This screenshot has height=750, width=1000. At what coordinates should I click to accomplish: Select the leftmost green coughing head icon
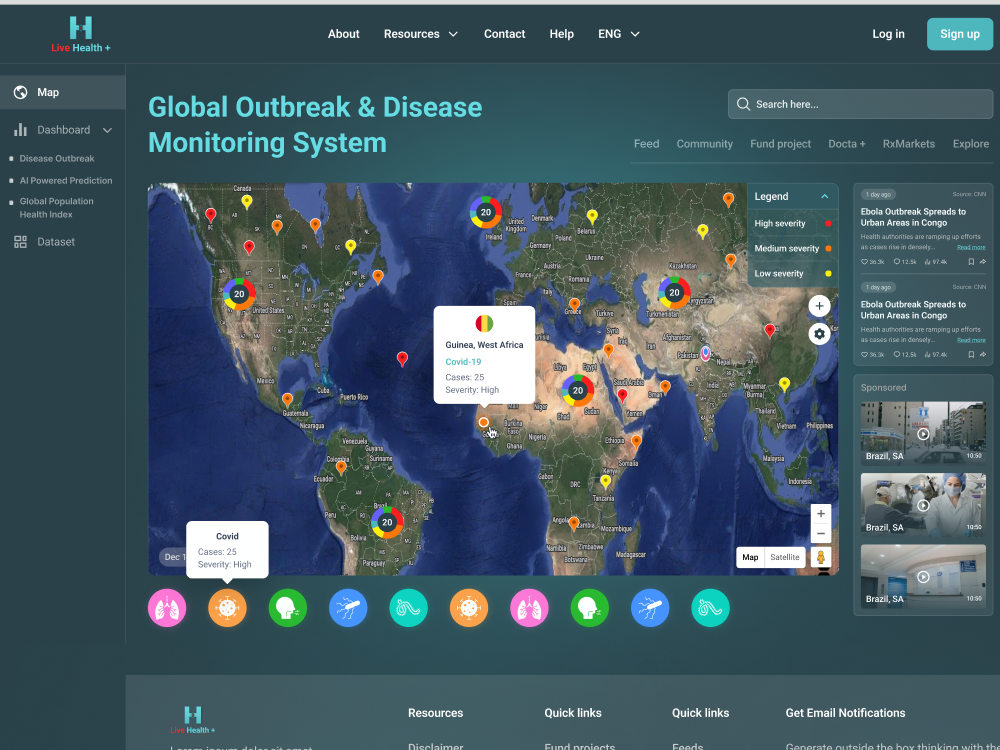(288, 608)
